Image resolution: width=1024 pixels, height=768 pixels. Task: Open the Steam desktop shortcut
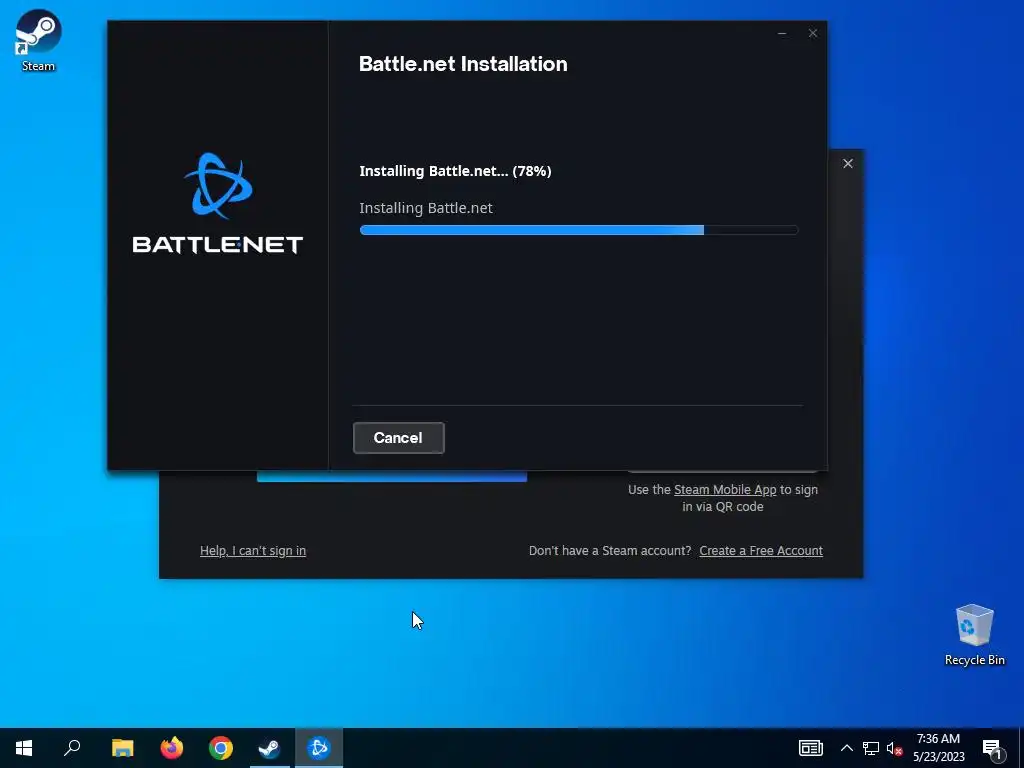coord(38,40)
